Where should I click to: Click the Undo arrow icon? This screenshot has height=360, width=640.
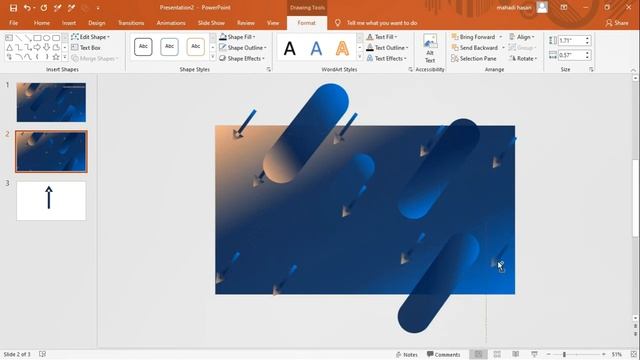(x=27, y=8)
